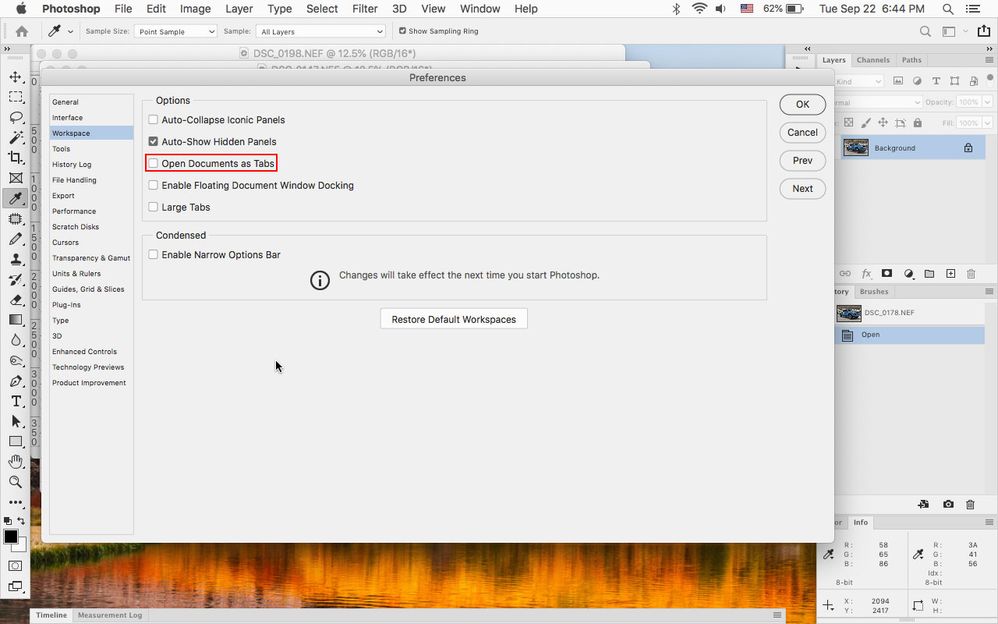Switch to the Brushes tab
998x624 pixels.
pyautogui.click(x=874, y=292)
